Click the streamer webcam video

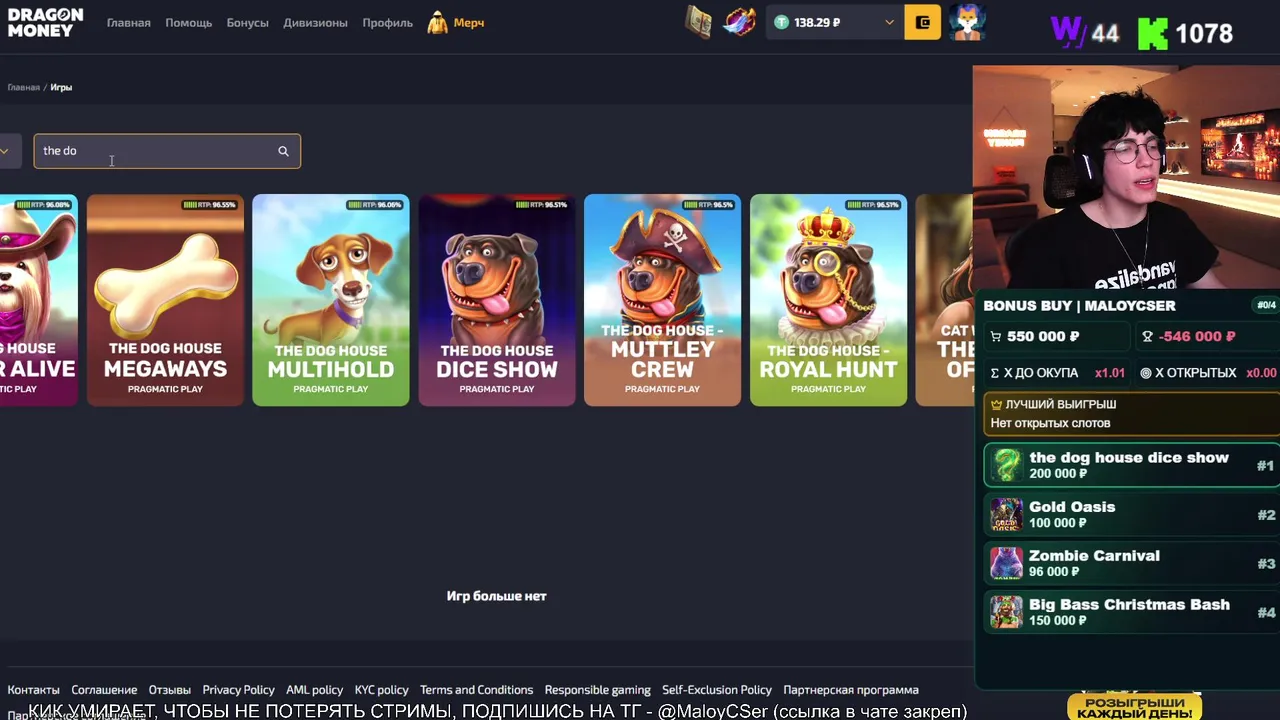(1126, 178)
